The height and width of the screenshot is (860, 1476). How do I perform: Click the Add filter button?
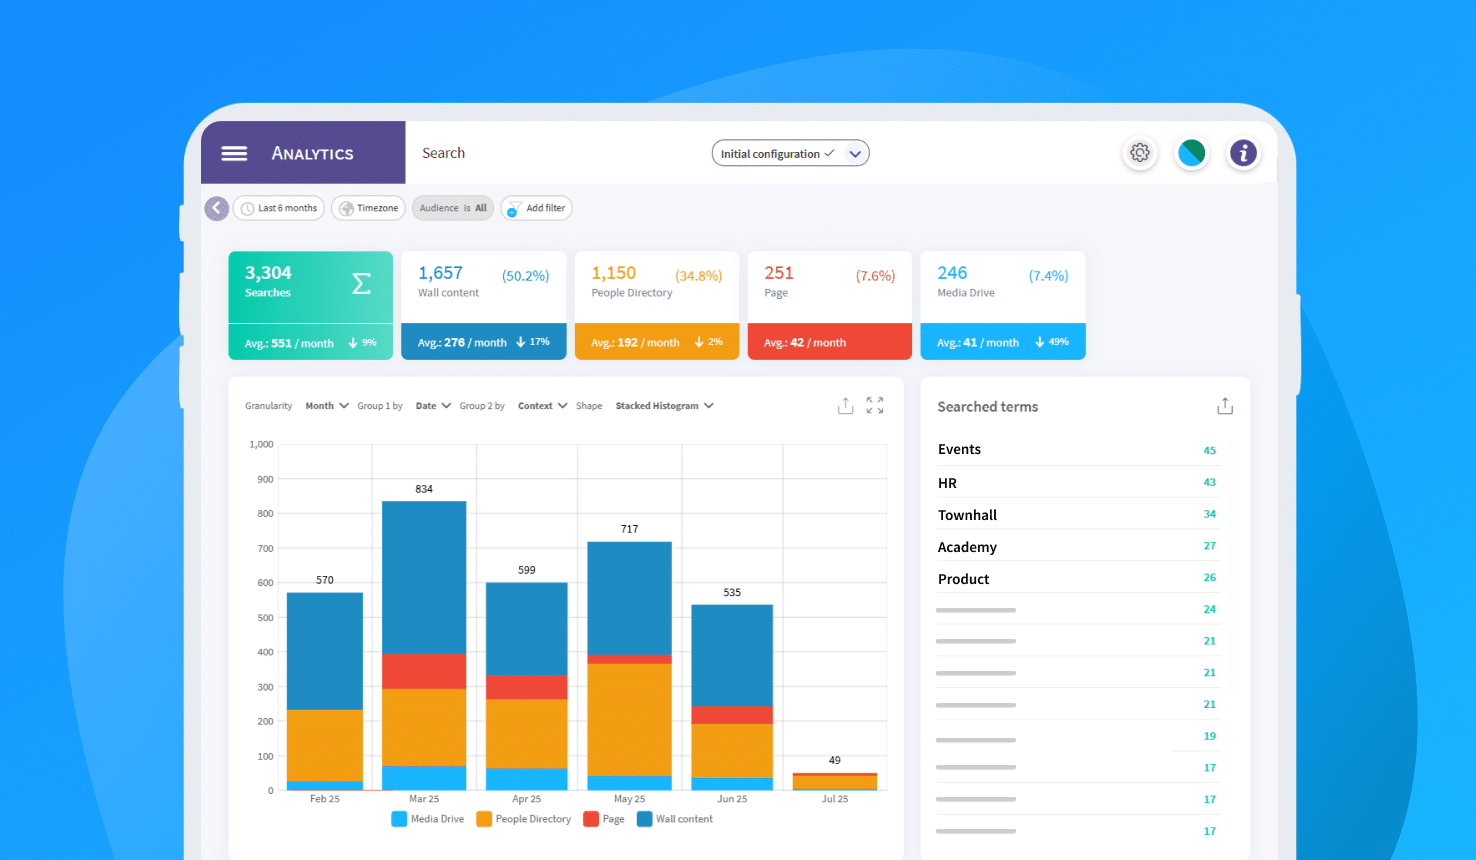point(537,208)
